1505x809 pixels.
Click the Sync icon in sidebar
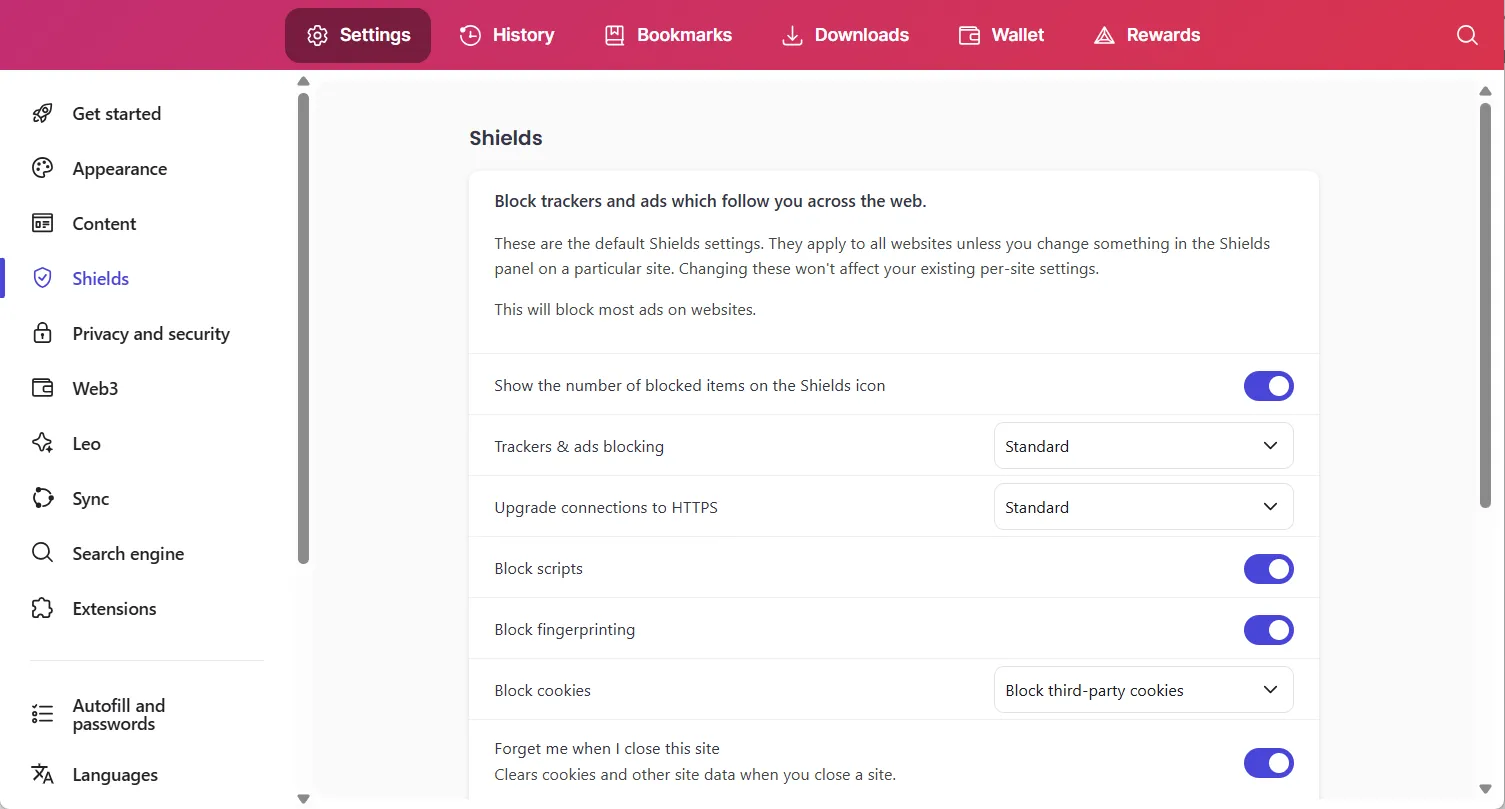point(42,499)
